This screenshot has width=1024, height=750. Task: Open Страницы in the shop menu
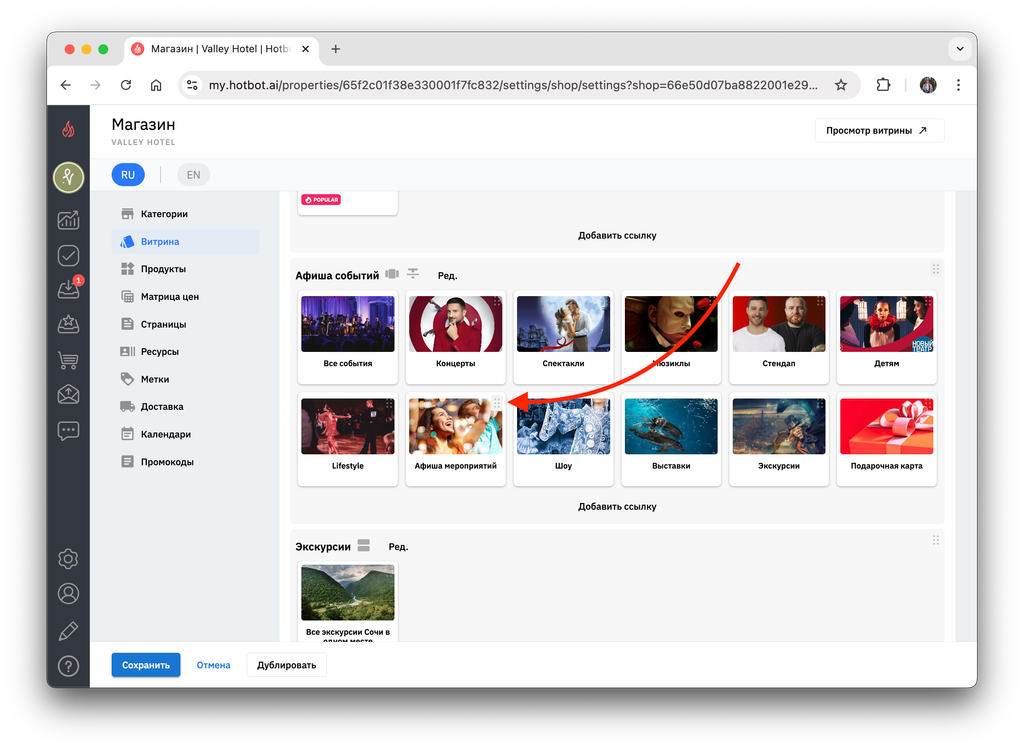(x=185, y=324)
